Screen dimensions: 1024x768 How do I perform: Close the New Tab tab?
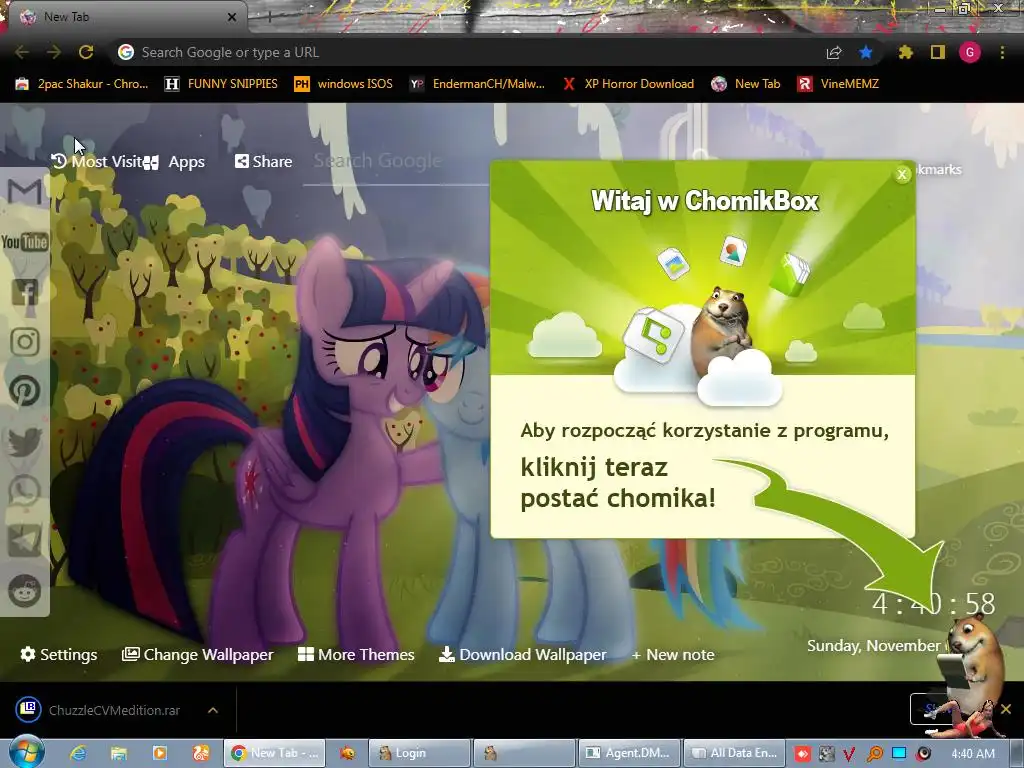tap(232, 17)
